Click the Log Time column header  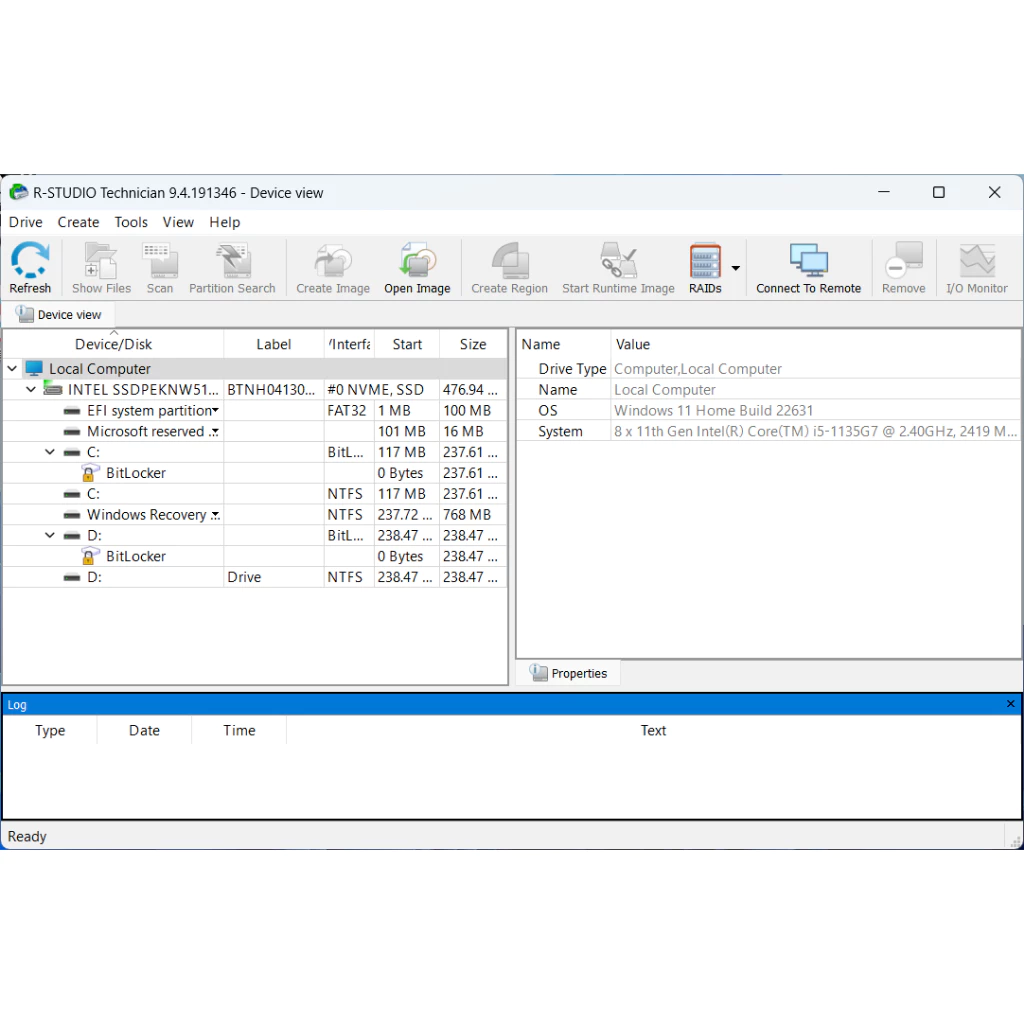[x=239, y=730]
